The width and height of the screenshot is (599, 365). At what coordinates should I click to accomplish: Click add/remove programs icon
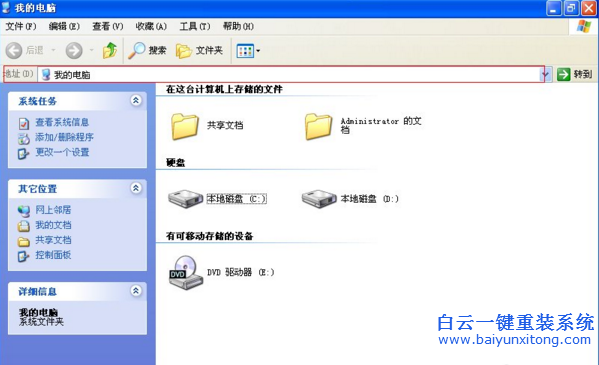coord(24,138)
